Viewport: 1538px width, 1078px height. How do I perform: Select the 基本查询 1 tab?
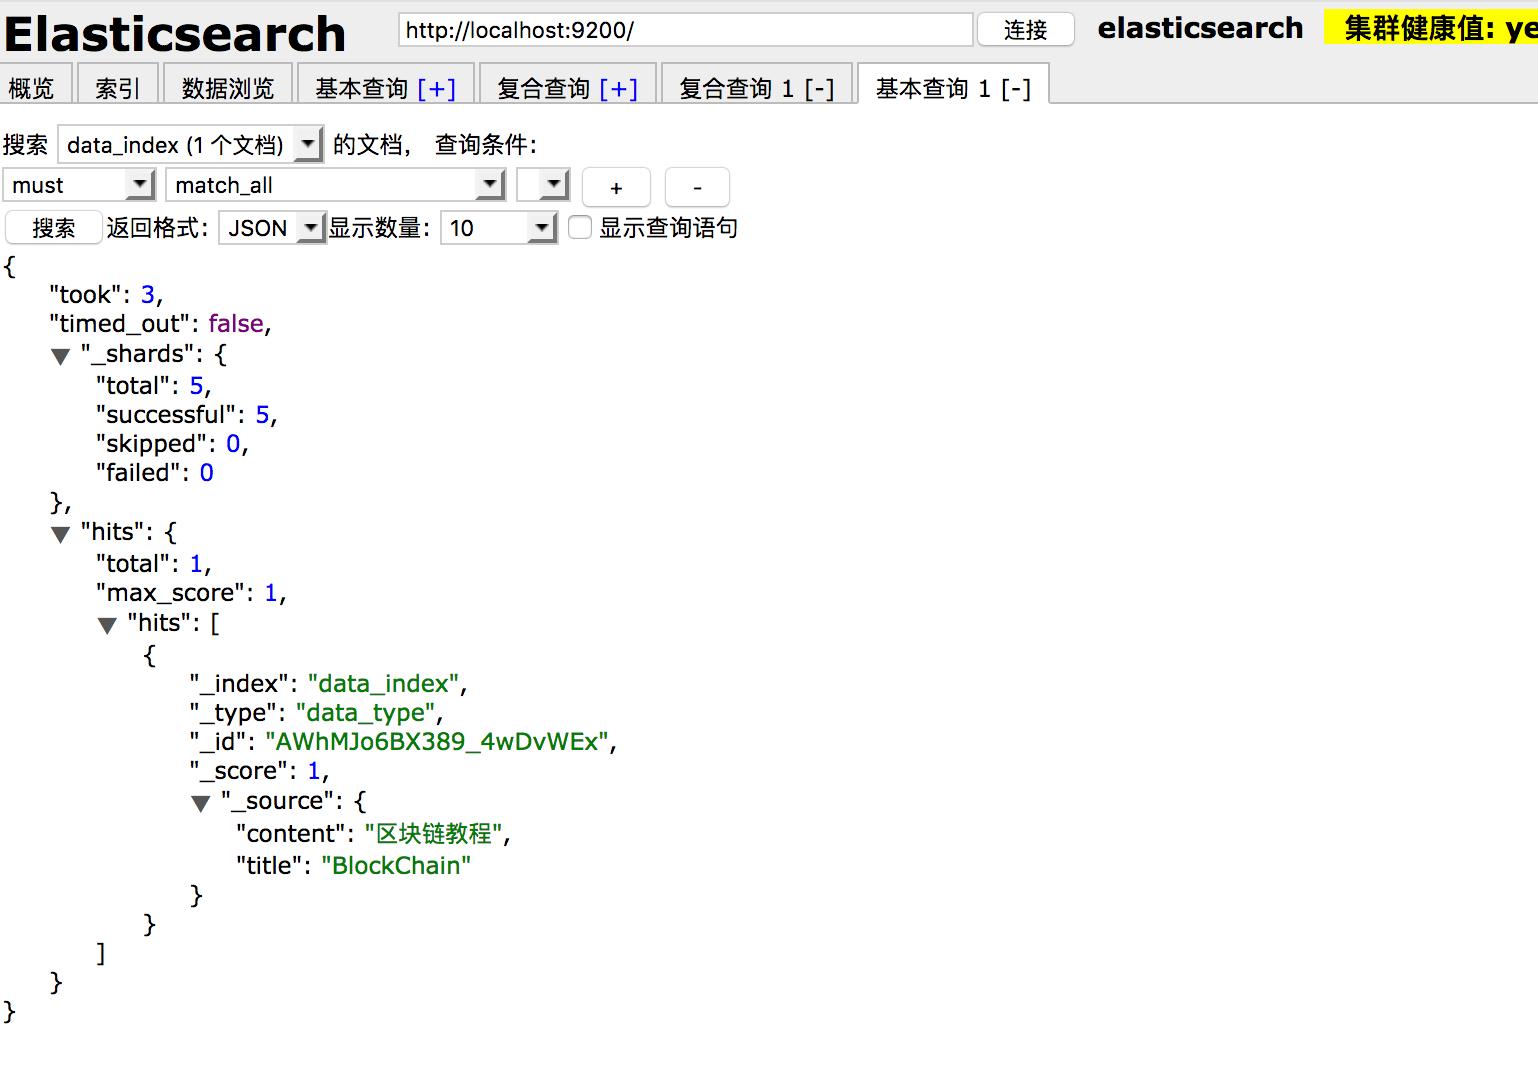[x=953, y=88]
